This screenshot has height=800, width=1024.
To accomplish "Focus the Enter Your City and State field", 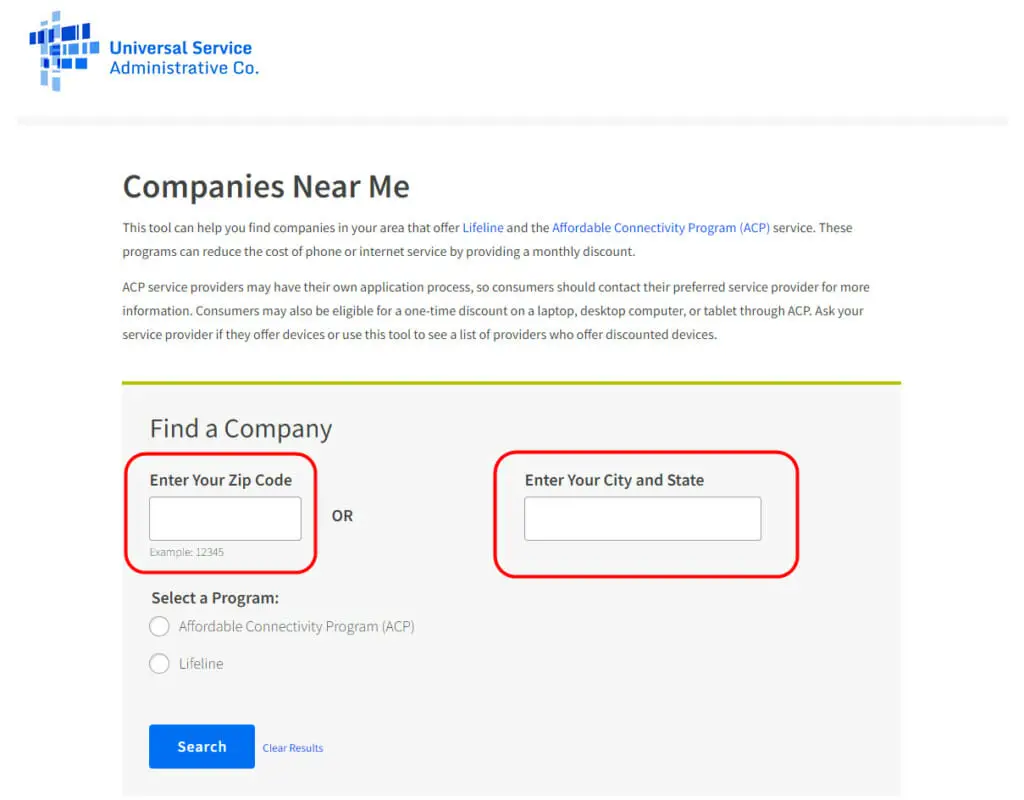I will [643, 519].
